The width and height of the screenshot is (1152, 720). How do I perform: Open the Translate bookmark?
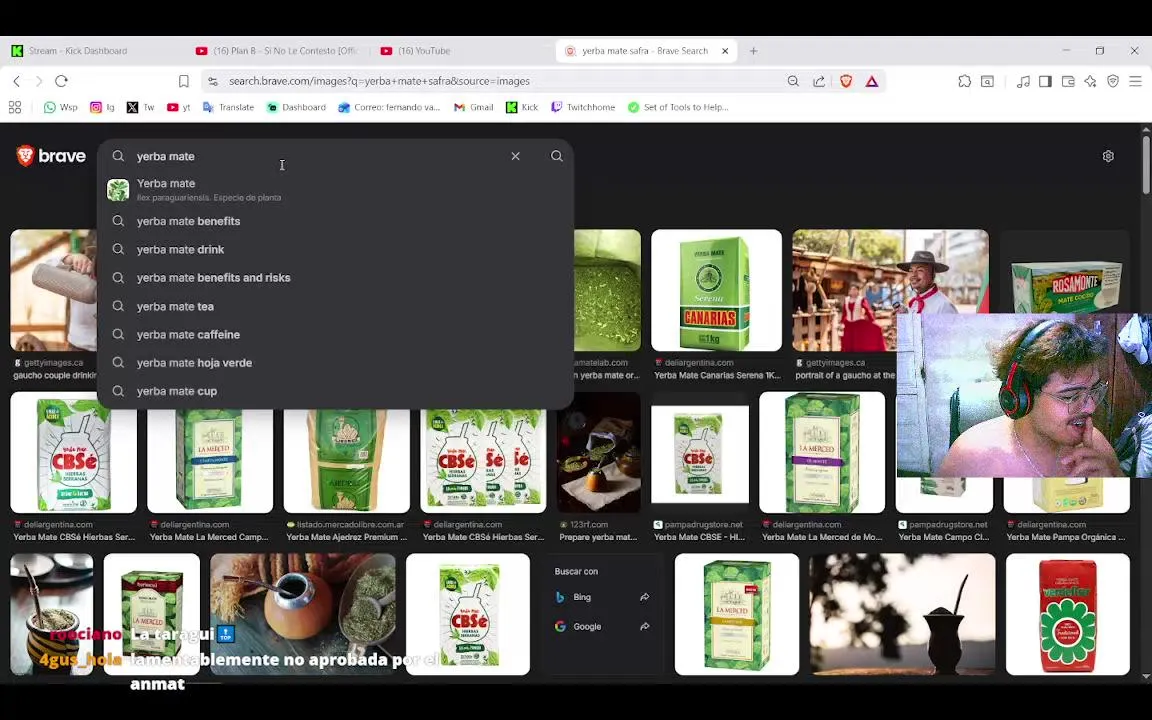pos(228,107)
